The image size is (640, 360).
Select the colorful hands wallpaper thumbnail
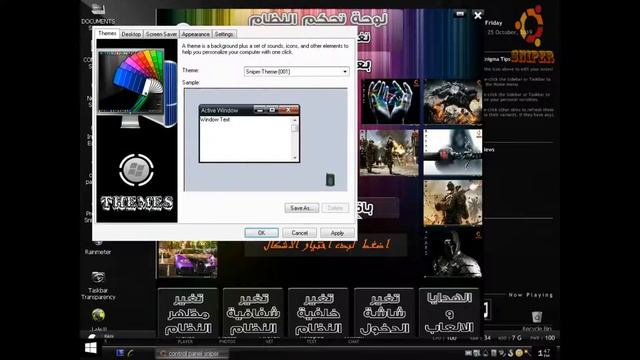[x=390, y=102]
